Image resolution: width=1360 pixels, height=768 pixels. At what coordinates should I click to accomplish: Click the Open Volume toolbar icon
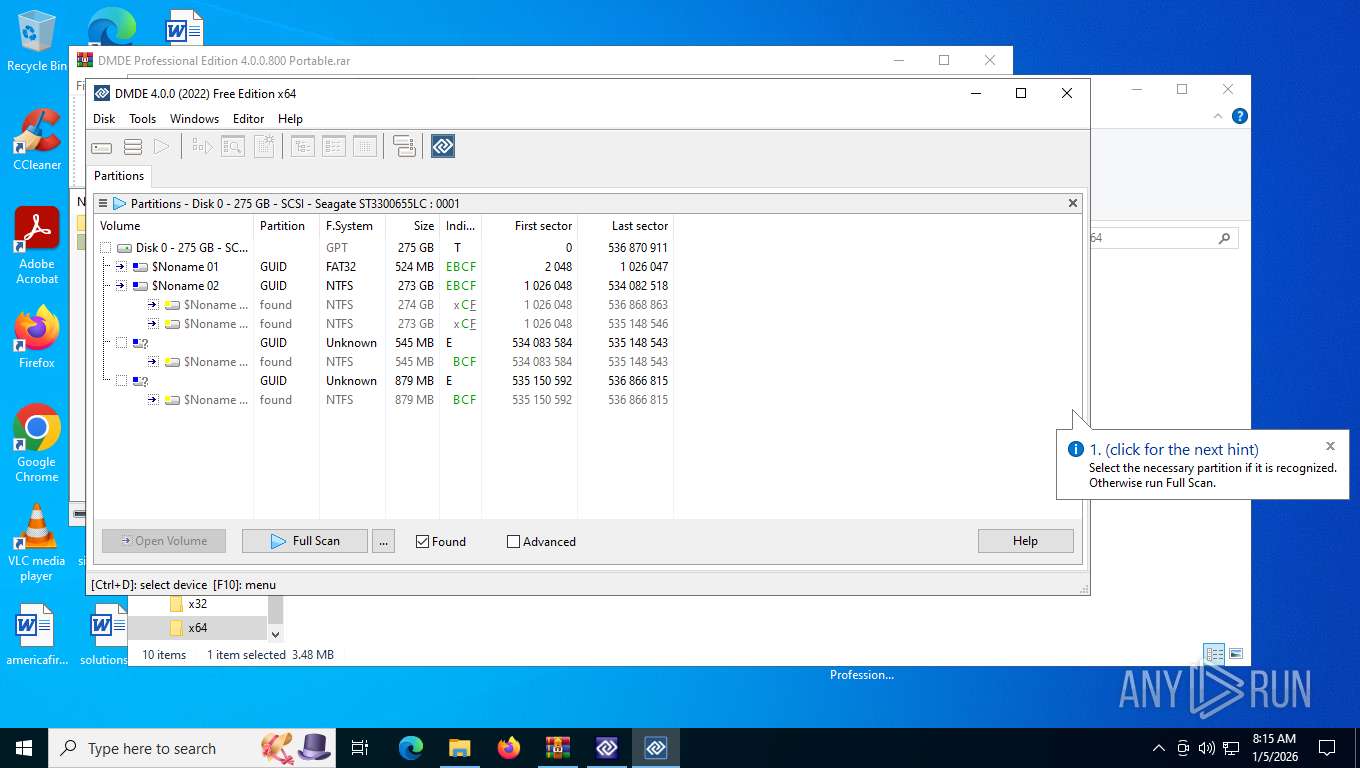tap(202, 147)
